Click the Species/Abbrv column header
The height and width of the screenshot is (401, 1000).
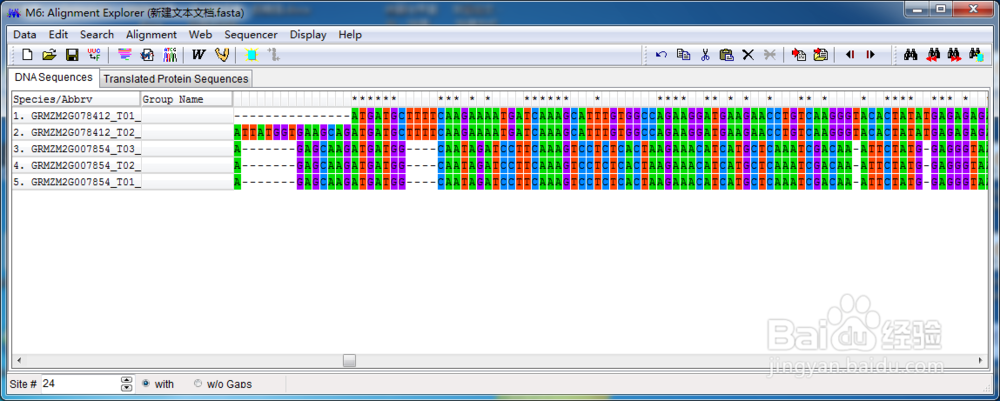click(76, 99)
